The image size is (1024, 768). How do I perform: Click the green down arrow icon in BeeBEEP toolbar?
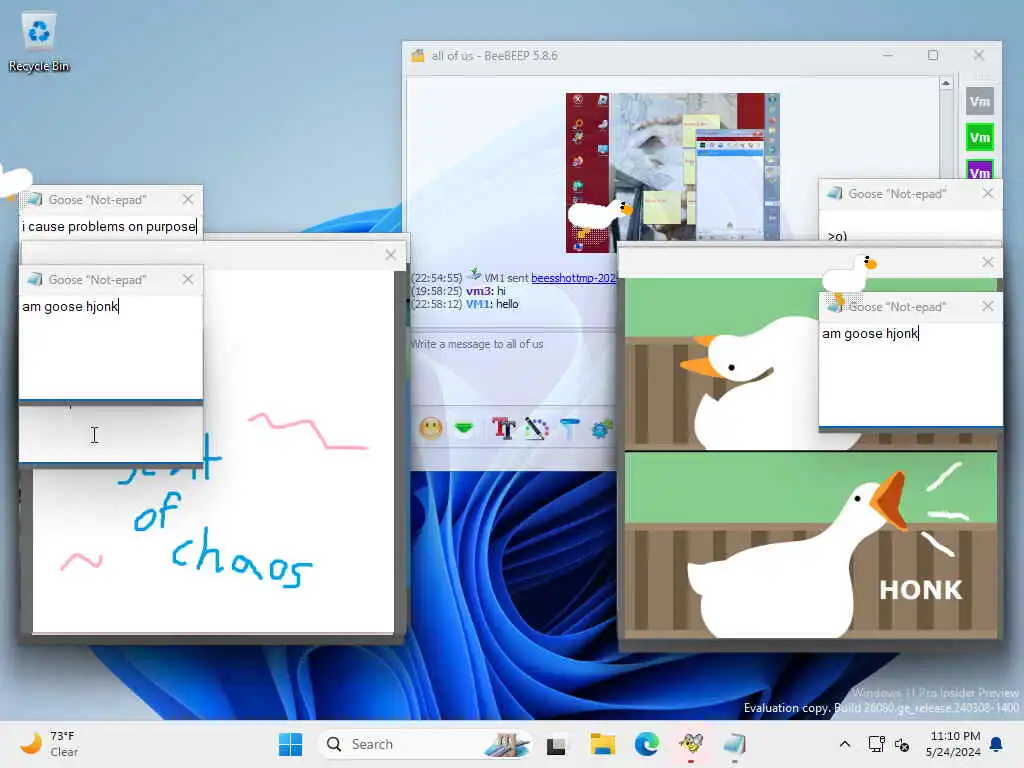coord(464,428)
